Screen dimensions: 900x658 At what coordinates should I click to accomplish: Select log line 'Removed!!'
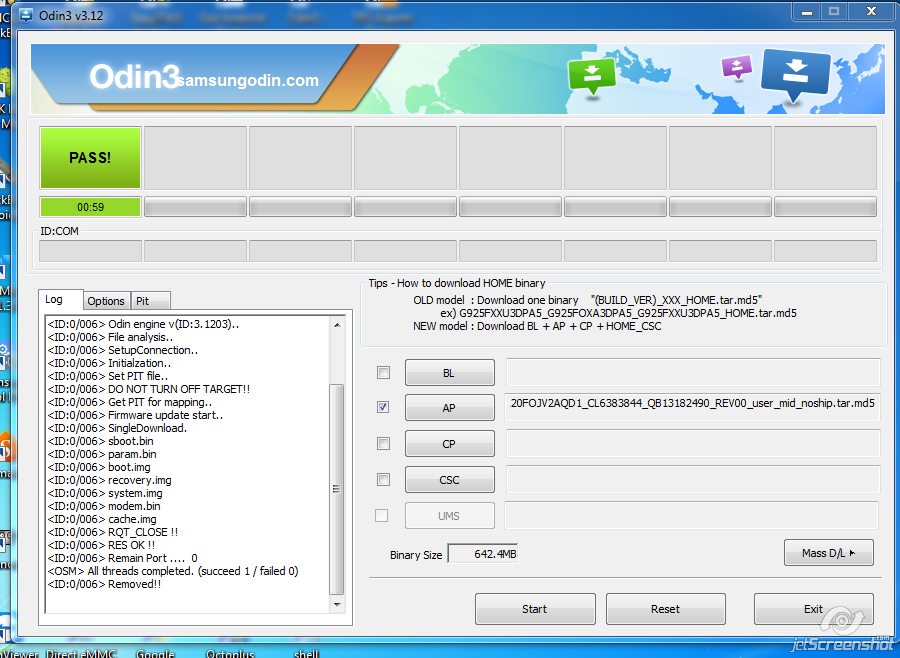point(104,585)
